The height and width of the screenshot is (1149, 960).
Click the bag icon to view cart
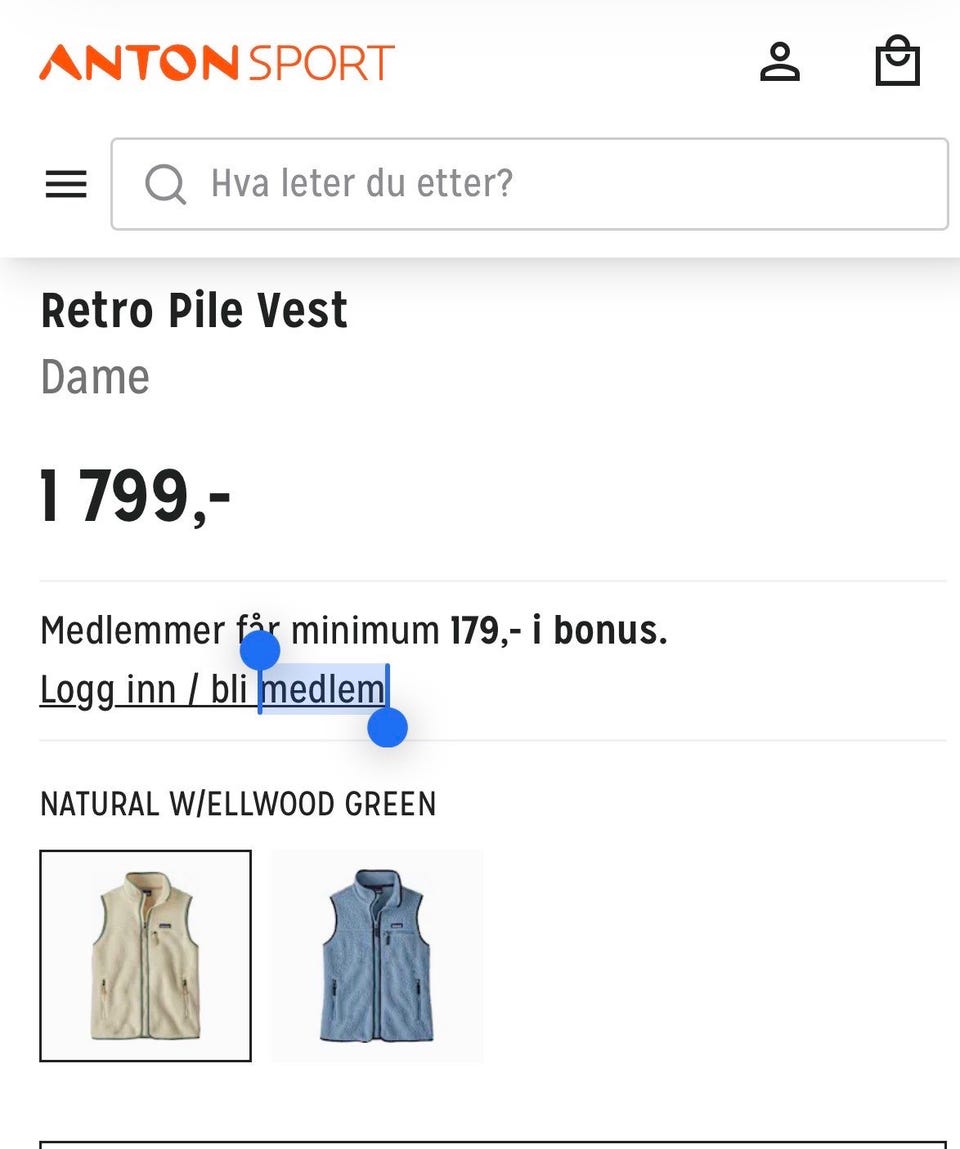[x=898, y=62]
